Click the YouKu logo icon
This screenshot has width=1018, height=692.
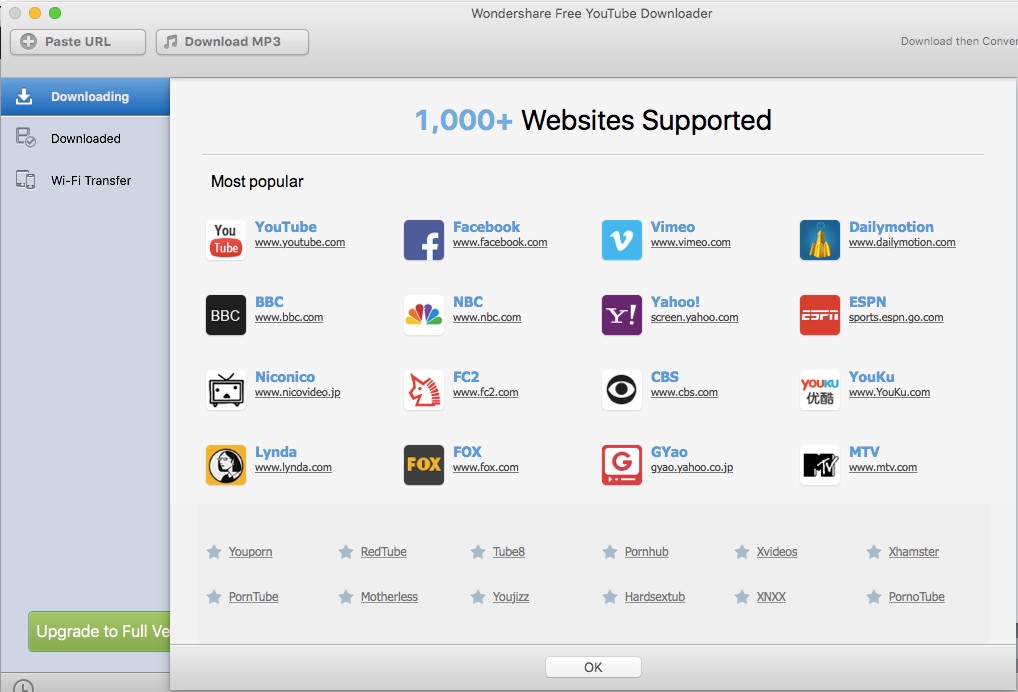[x=820, y=389]
